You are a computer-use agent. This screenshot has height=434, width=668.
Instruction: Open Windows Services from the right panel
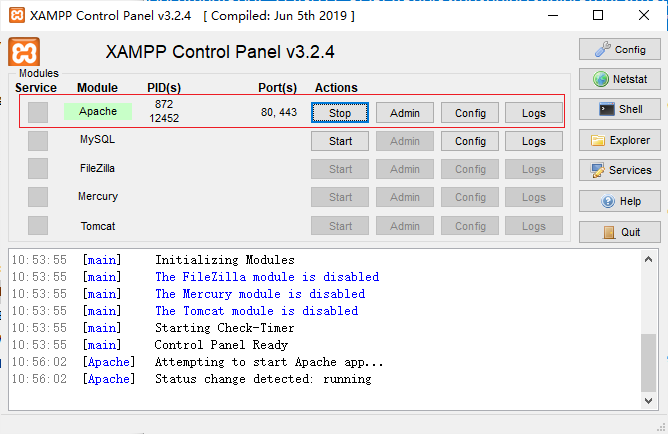619,170
